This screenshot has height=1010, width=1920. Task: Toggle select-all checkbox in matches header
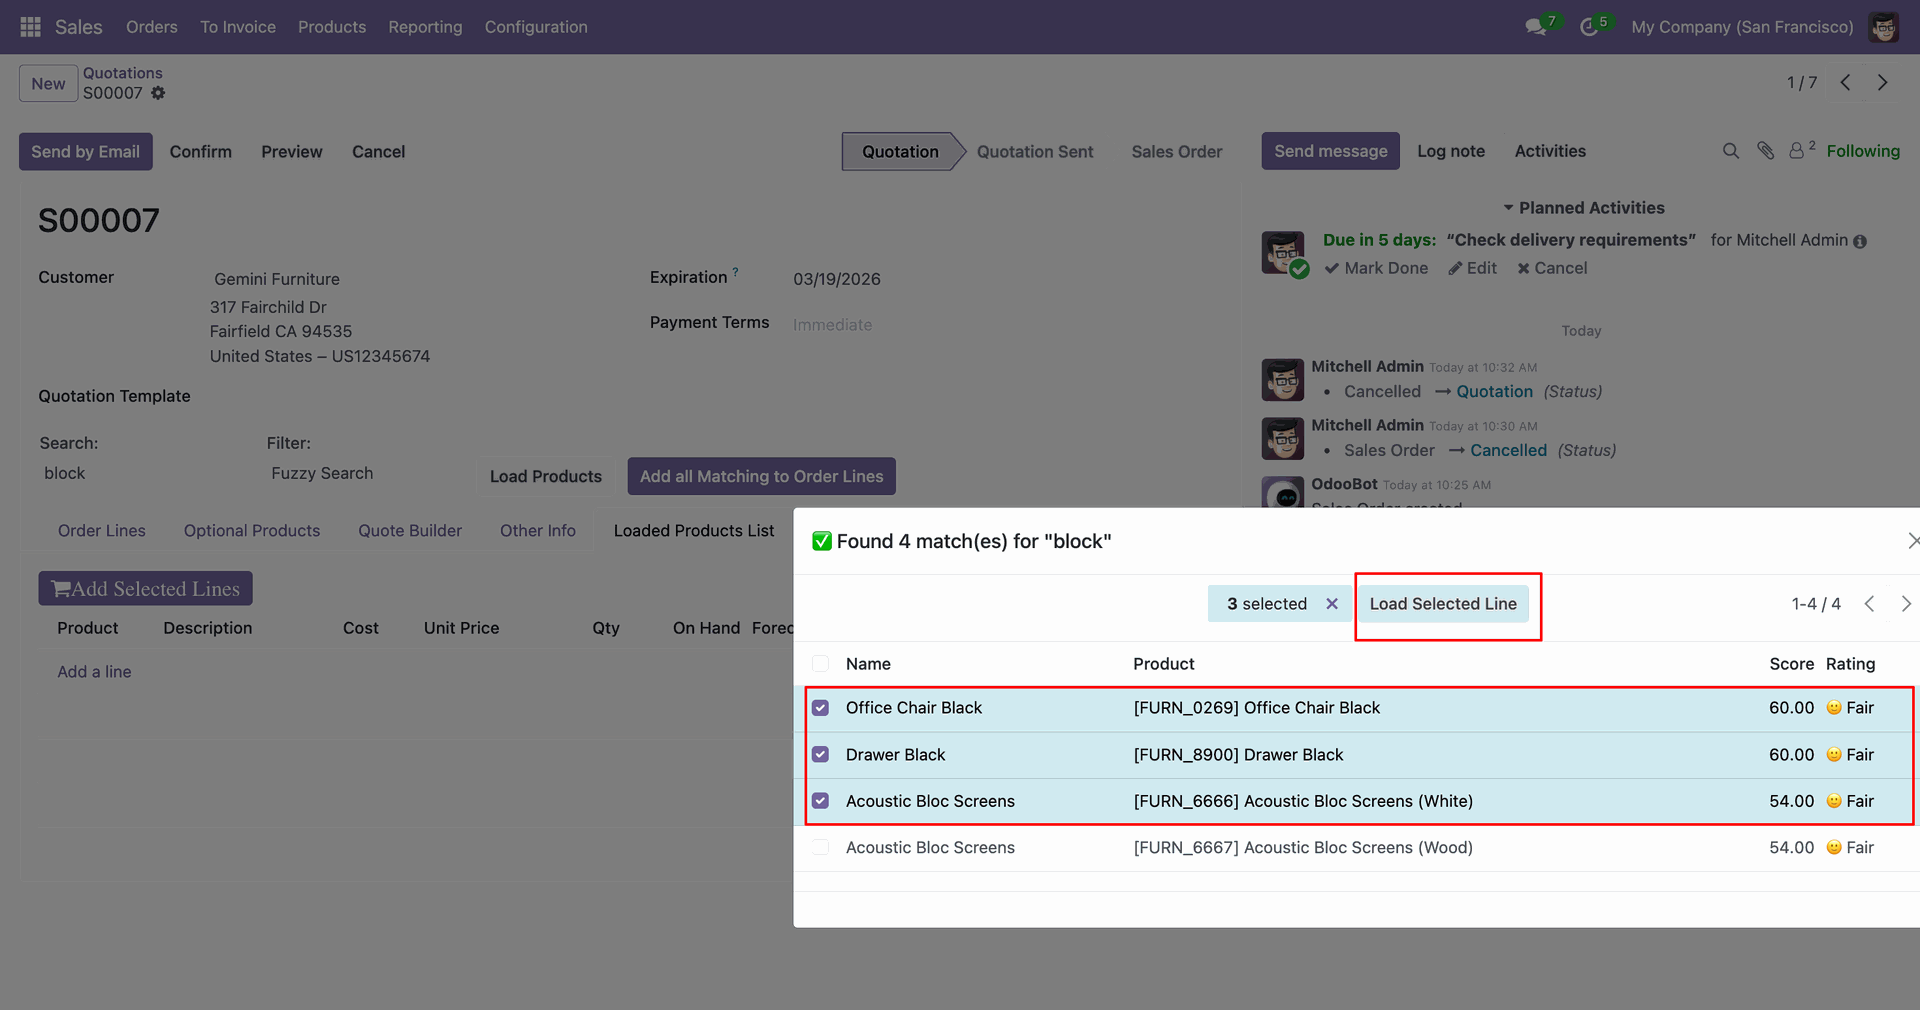(821, 664)
